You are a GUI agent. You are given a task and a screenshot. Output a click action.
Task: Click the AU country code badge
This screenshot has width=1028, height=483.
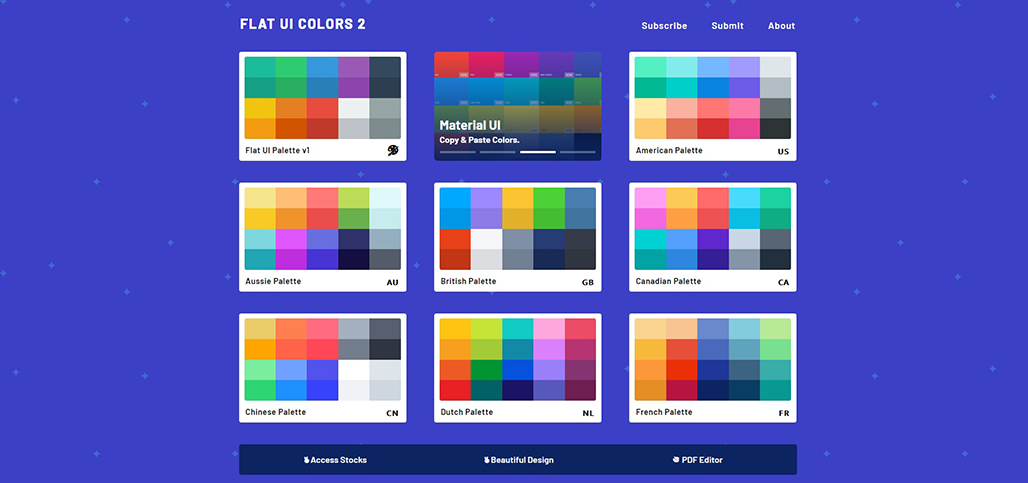tap(393, 283)
